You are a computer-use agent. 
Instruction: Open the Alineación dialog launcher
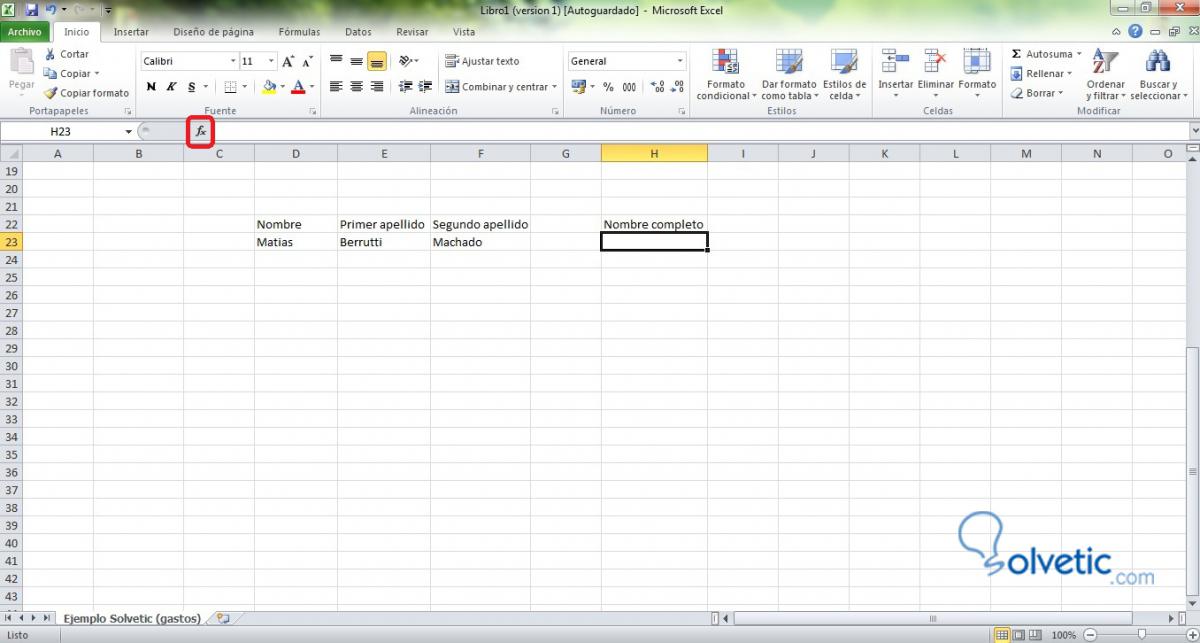tap(555, 112)
